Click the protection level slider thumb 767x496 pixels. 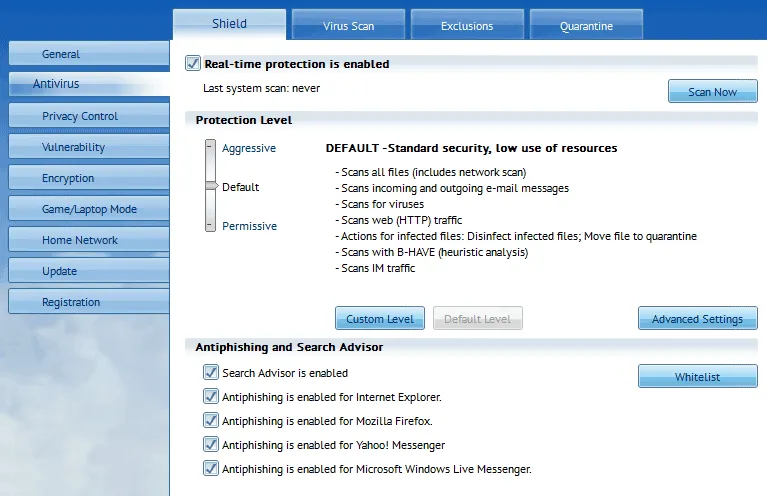point(211,186)
